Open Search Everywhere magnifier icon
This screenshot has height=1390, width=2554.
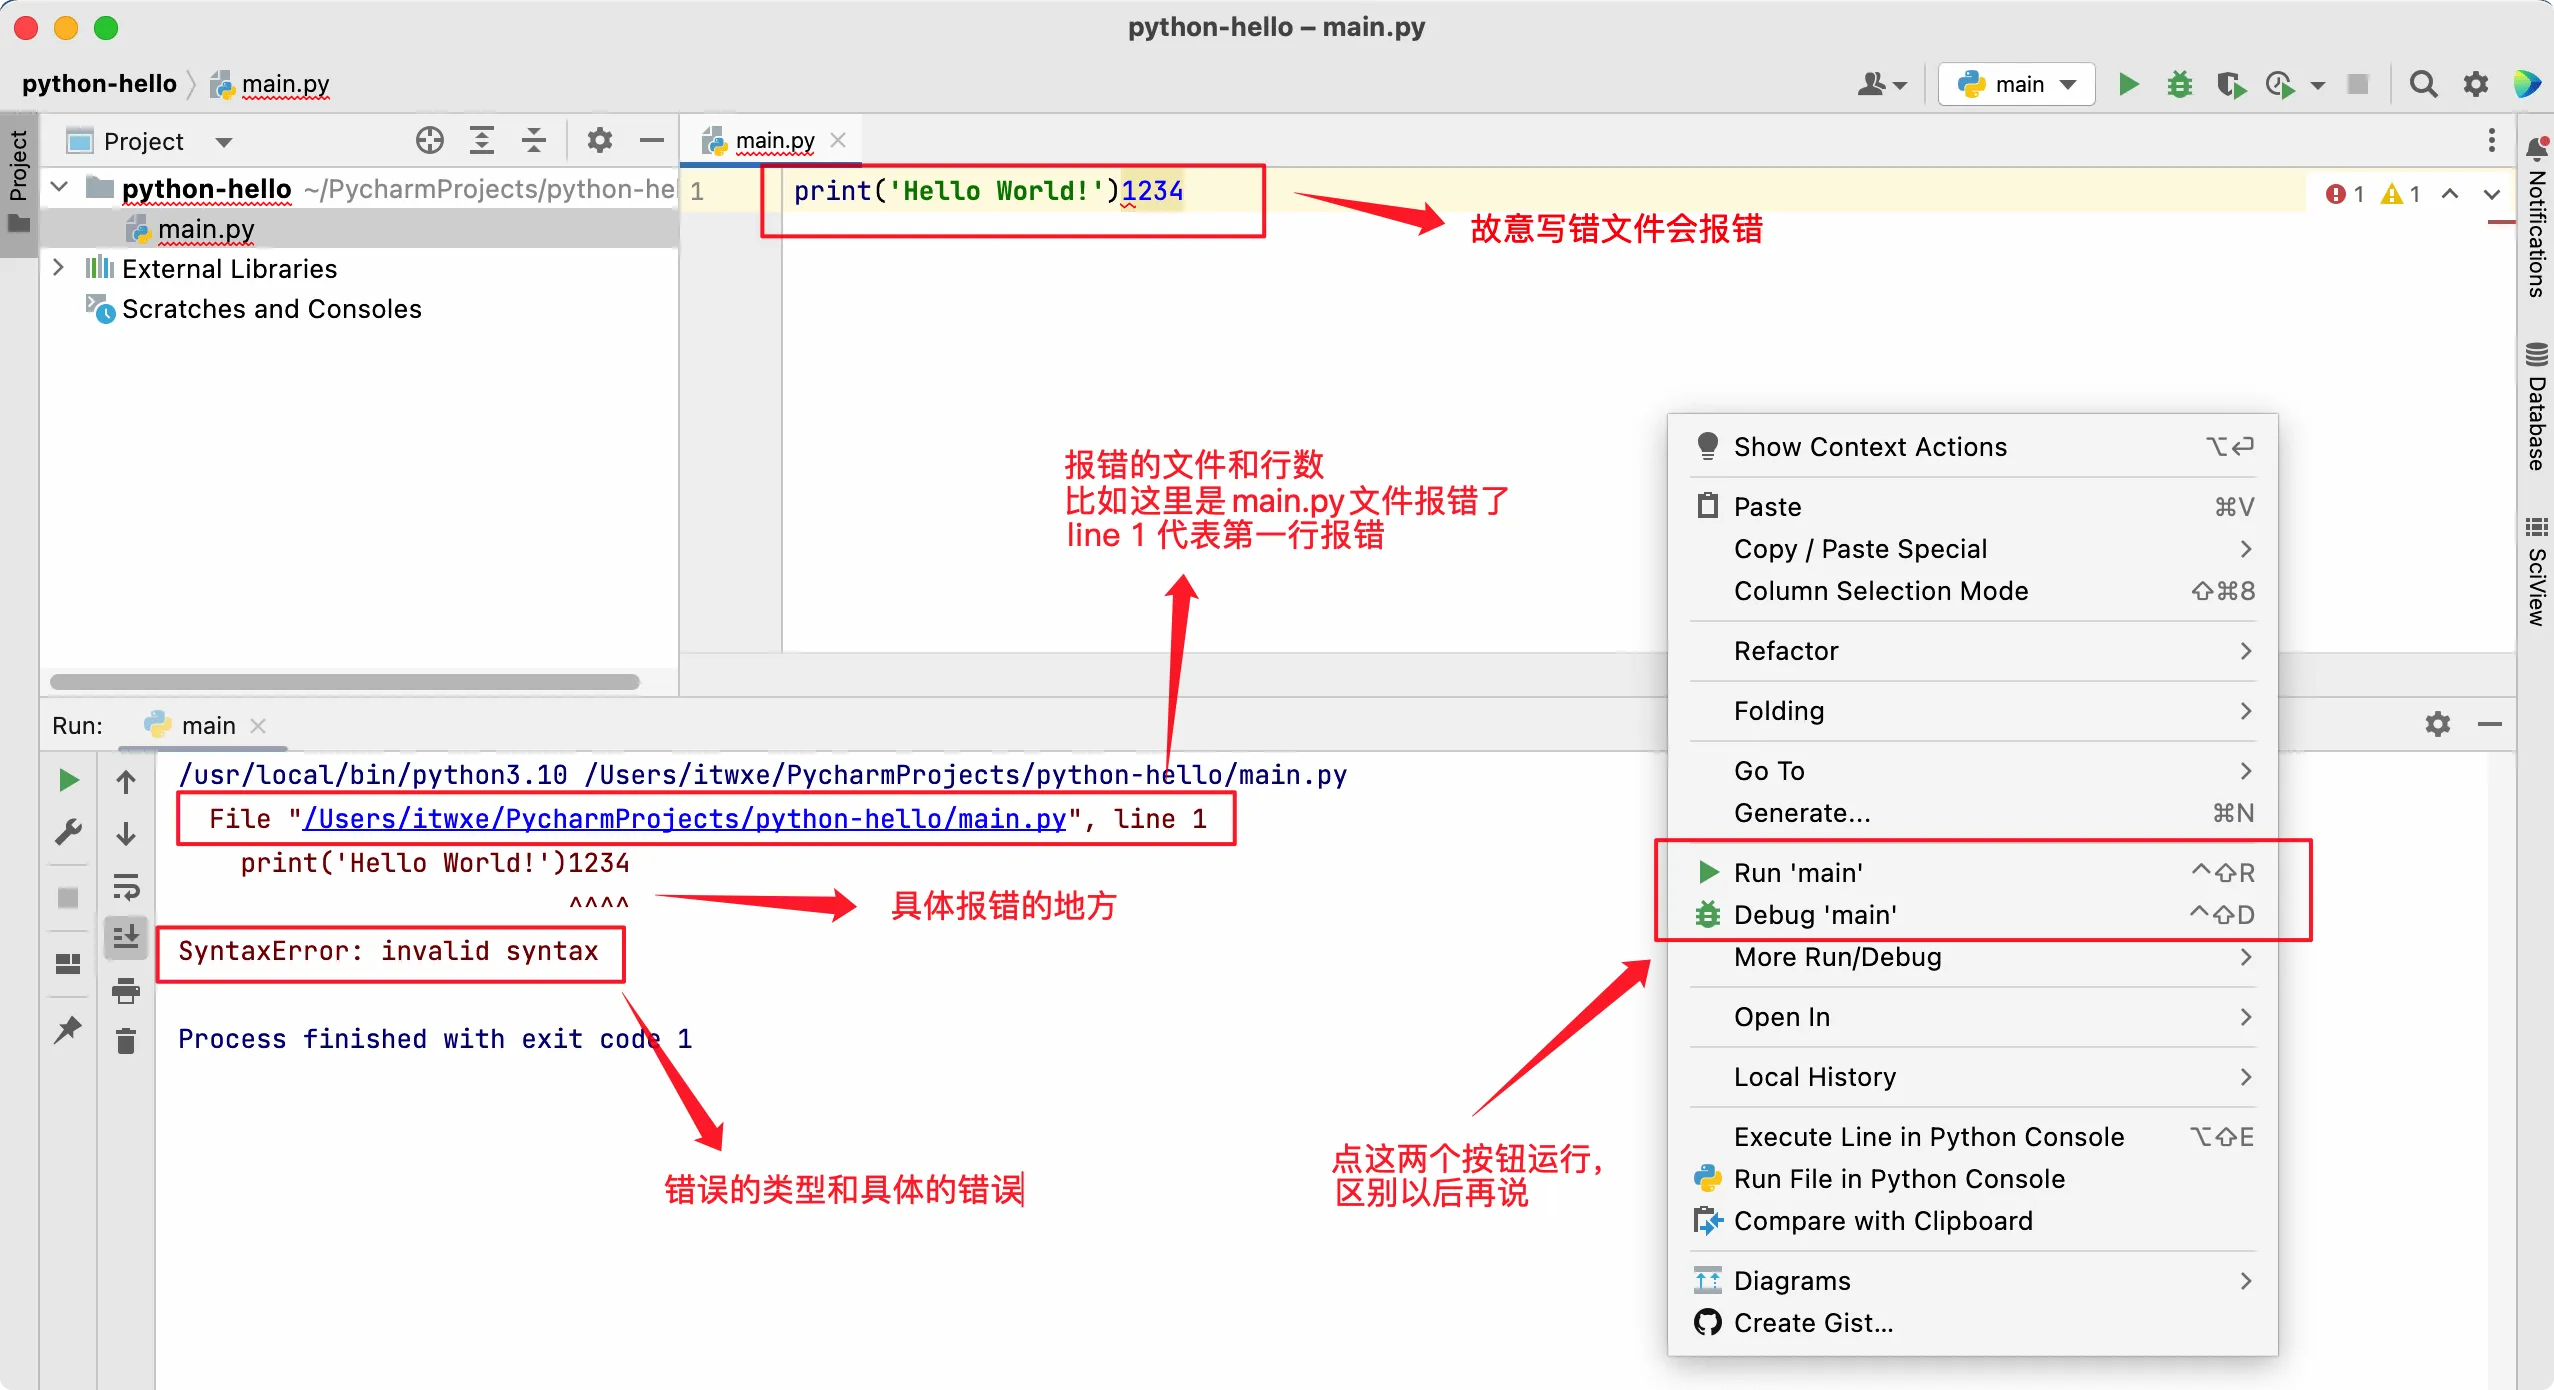pos(2423,84)
